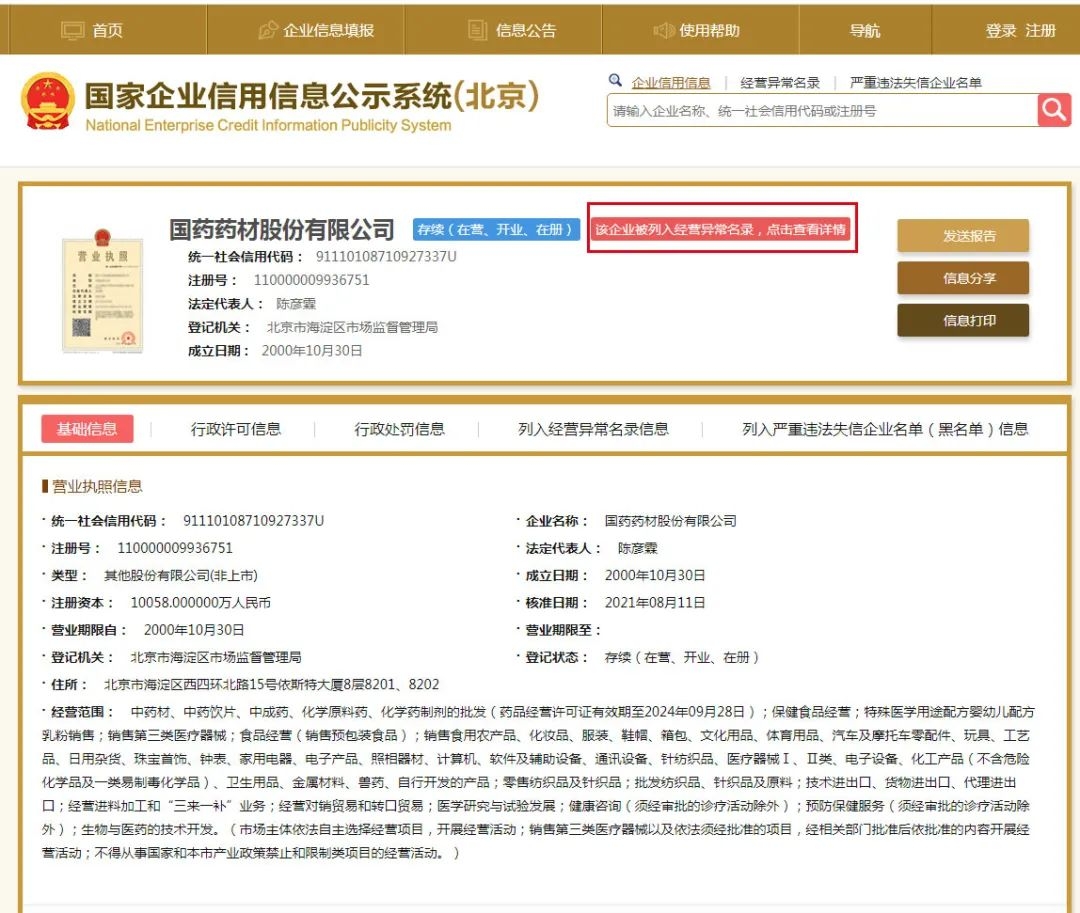Viewport: 1080px width, 913px height.
Task: Click the help speaker icon
Action: (x=663, y=30)
